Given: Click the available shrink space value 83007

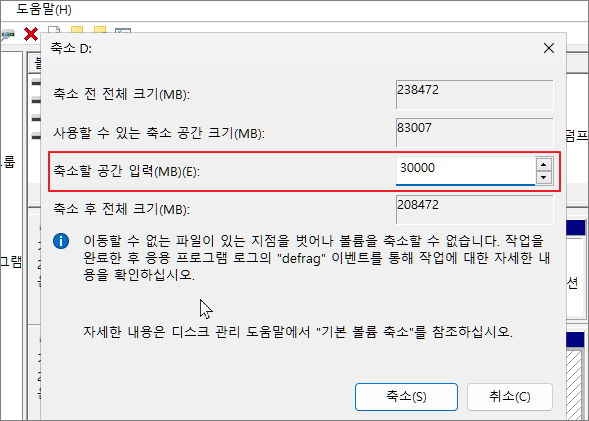Looking at the screenshot, I should pyautogui.click(x=474, y=133).
